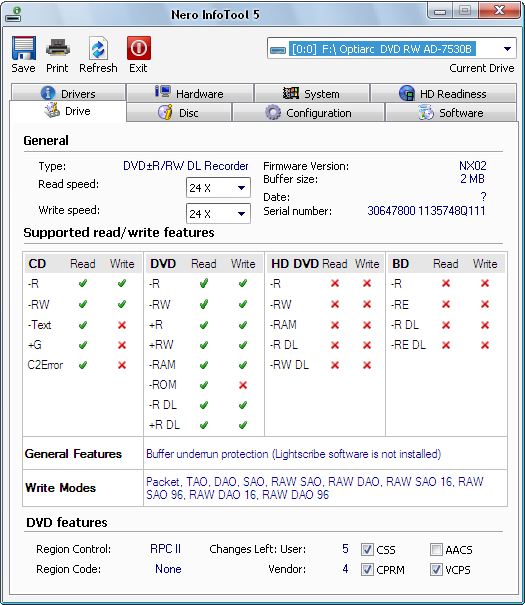Viewport: 525px width, 605px height.
Task: Click the selected Optiarc DVD RW AD-7530B drive
Action: tap(382, 49)
